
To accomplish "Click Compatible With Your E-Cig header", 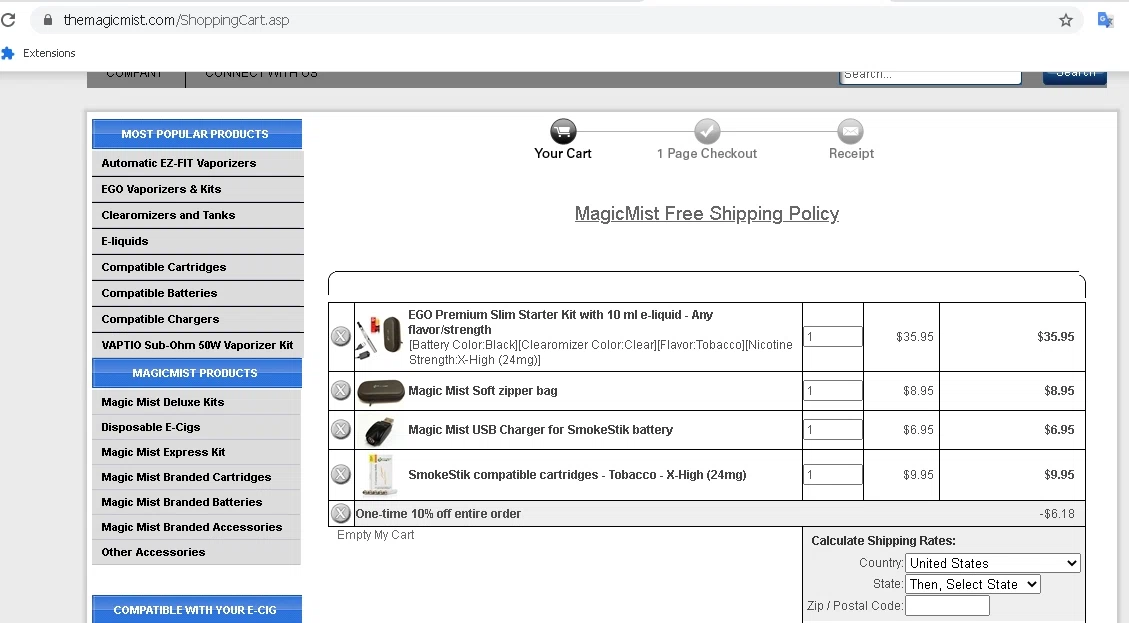I will click(197, 609).
